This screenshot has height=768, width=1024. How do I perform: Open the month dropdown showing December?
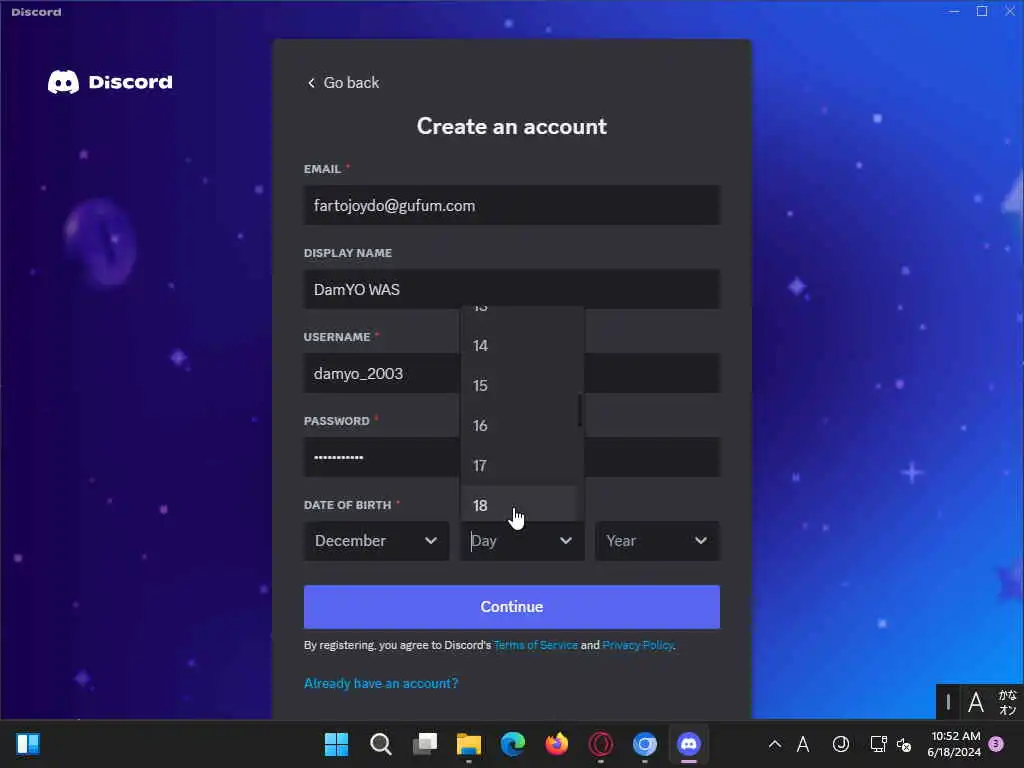click(x=376, y=541)
